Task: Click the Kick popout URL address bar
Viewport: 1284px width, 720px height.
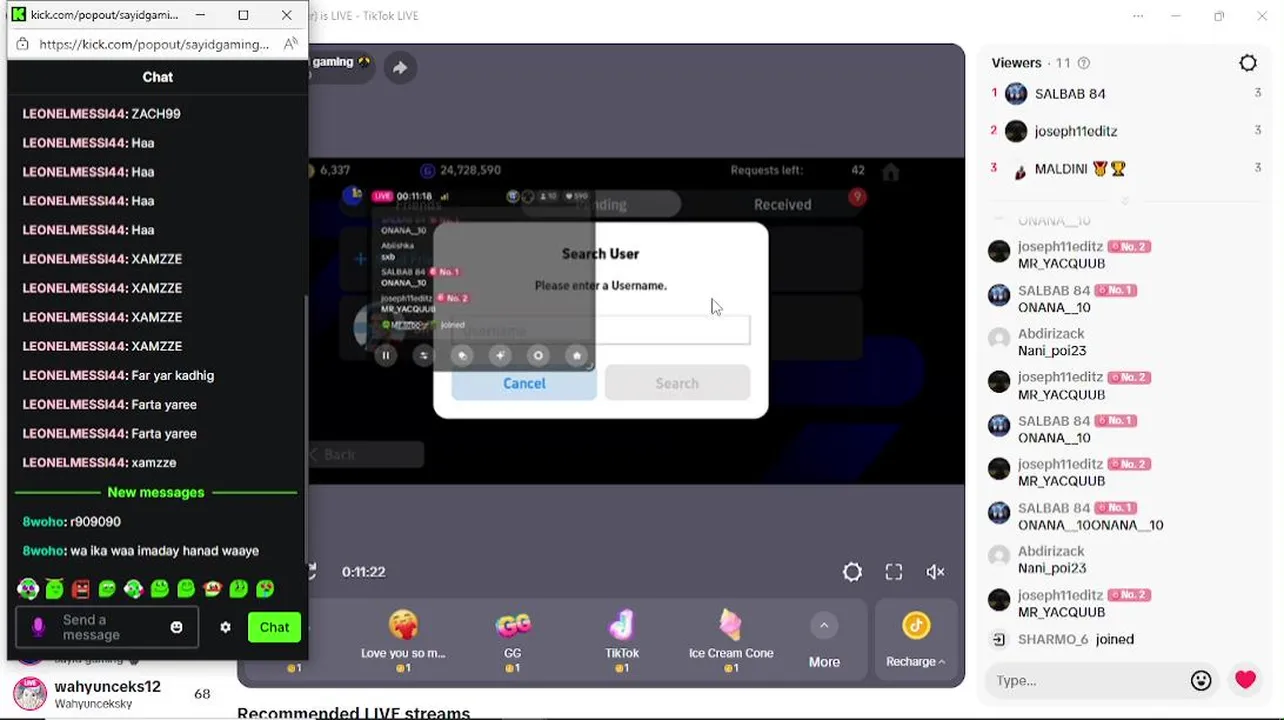Action: point(154,44)
